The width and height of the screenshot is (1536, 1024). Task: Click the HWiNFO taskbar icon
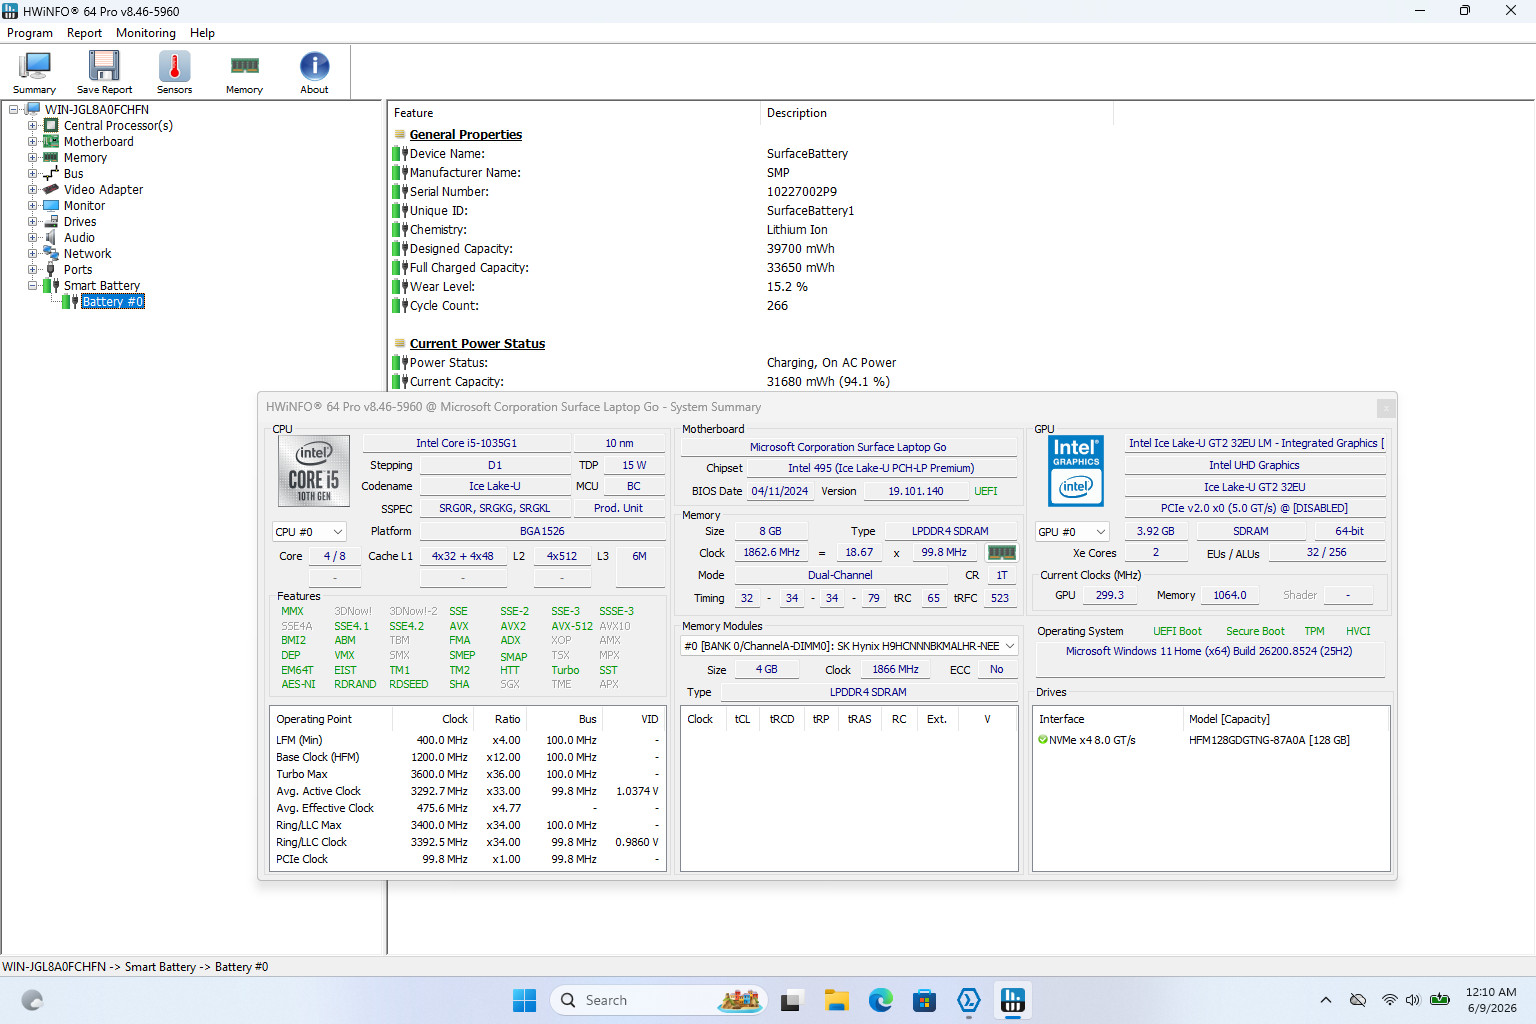tap(1012, 1000)
